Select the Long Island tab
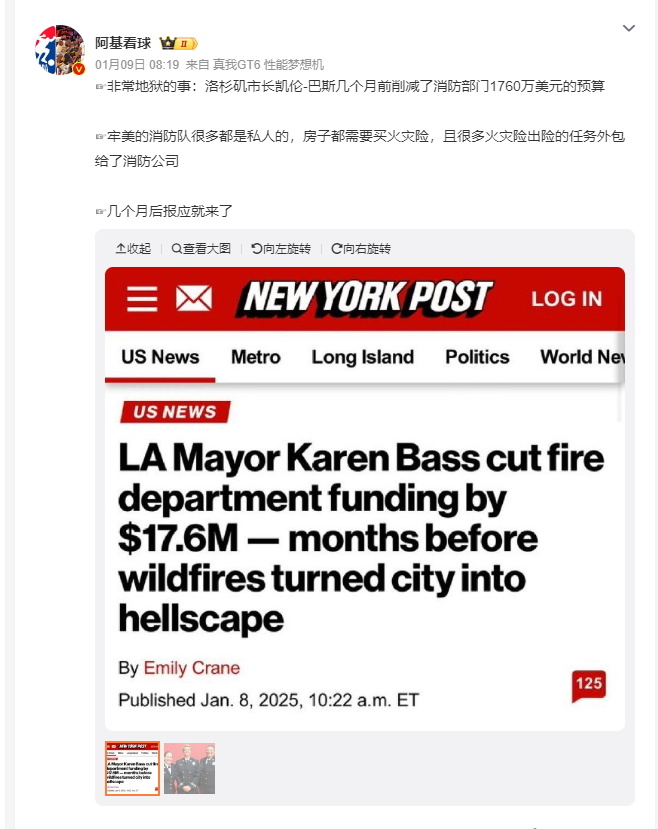Viewport: 658px width, 829px height. click(363, 357)
